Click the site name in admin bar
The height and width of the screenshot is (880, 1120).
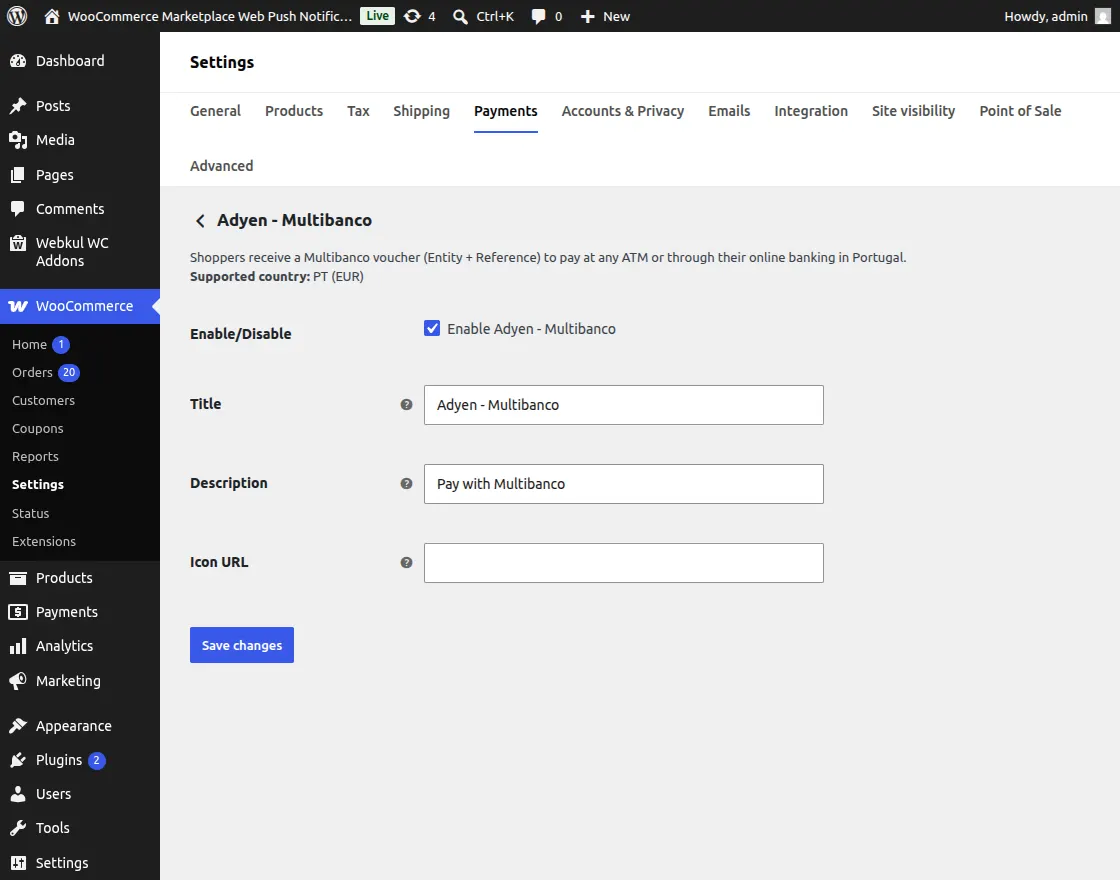tap(210, 16)
